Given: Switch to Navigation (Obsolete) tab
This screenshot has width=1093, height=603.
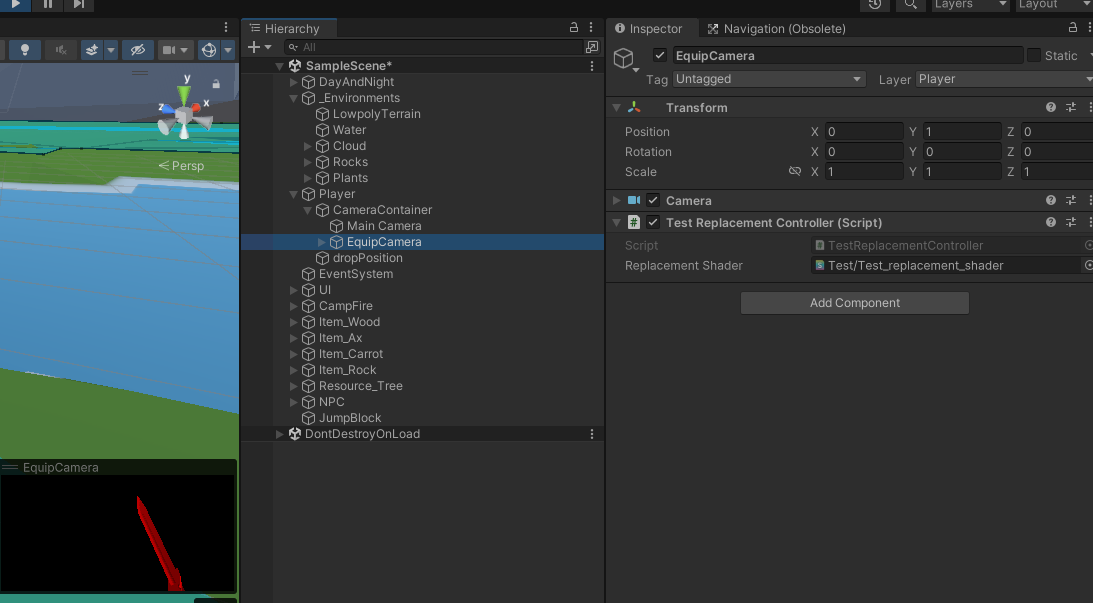Looking at the screenshot, I should [776, 29].
